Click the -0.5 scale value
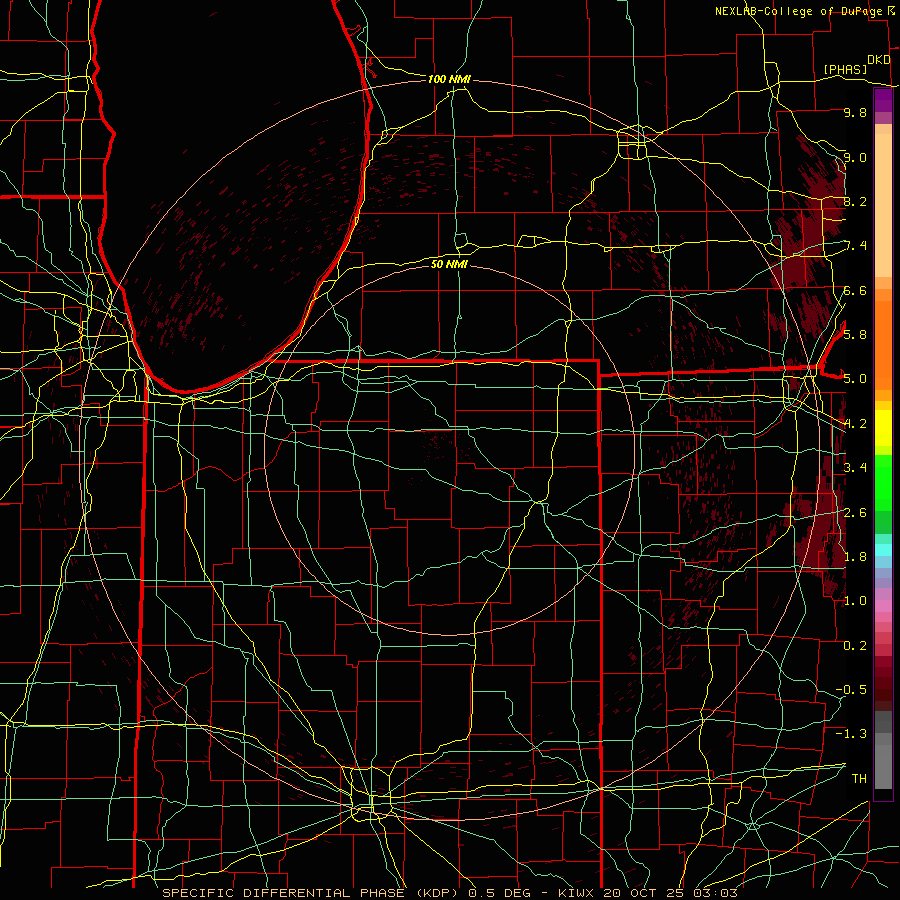 [851, 690]
